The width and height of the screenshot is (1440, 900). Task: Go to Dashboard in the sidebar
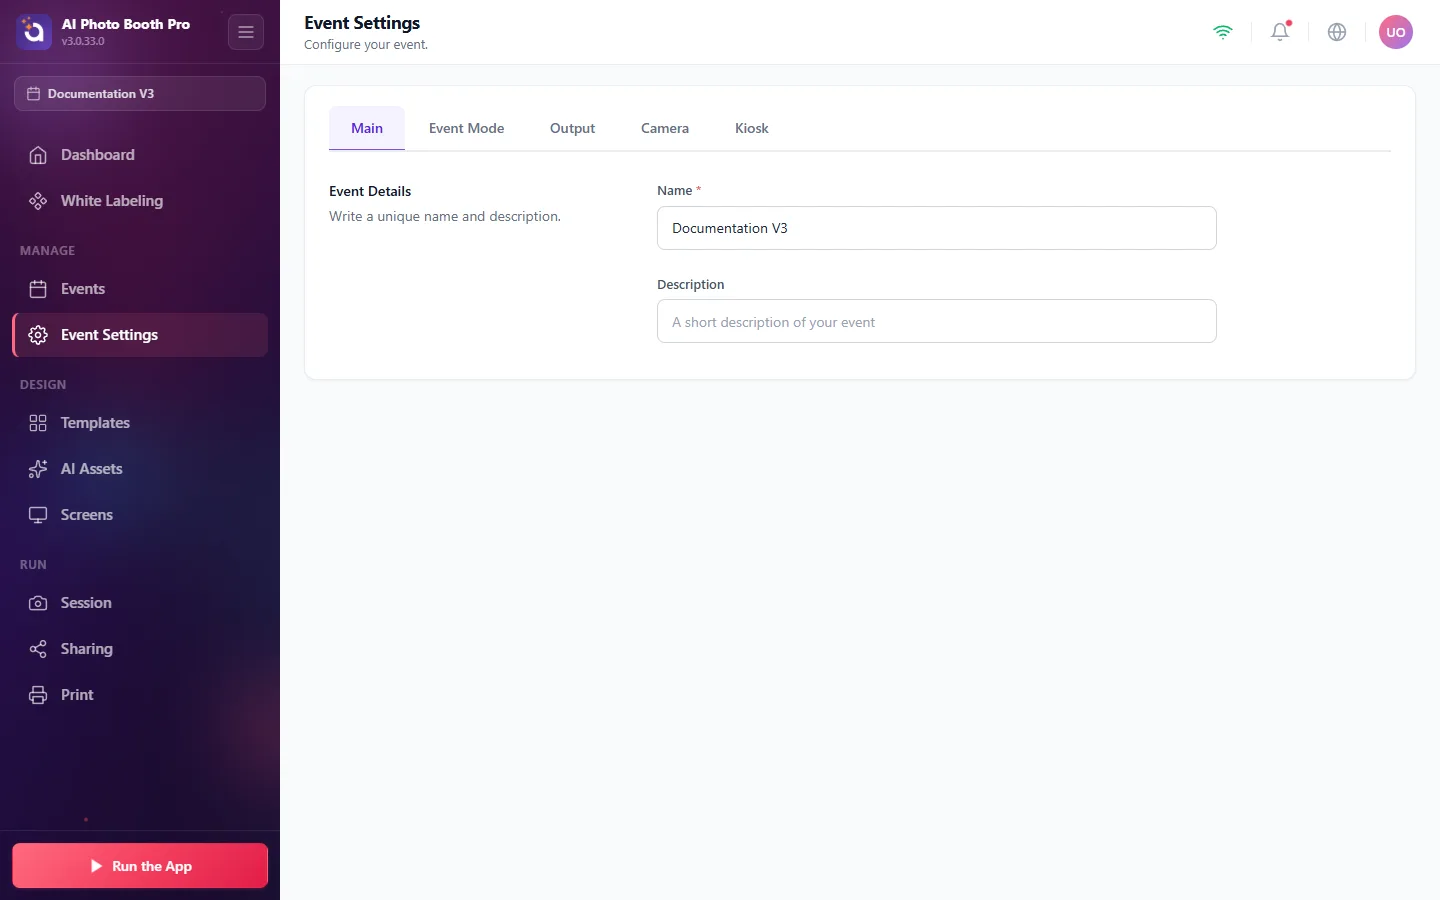140,155
